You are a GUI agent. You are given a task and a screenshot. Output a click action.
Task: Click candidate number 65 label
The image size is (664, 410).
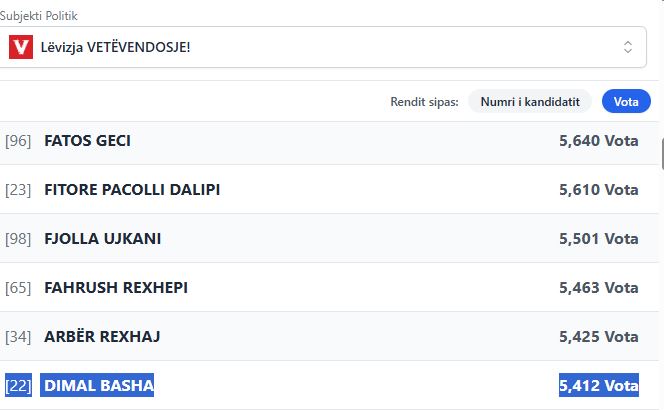tap(18, 288)
